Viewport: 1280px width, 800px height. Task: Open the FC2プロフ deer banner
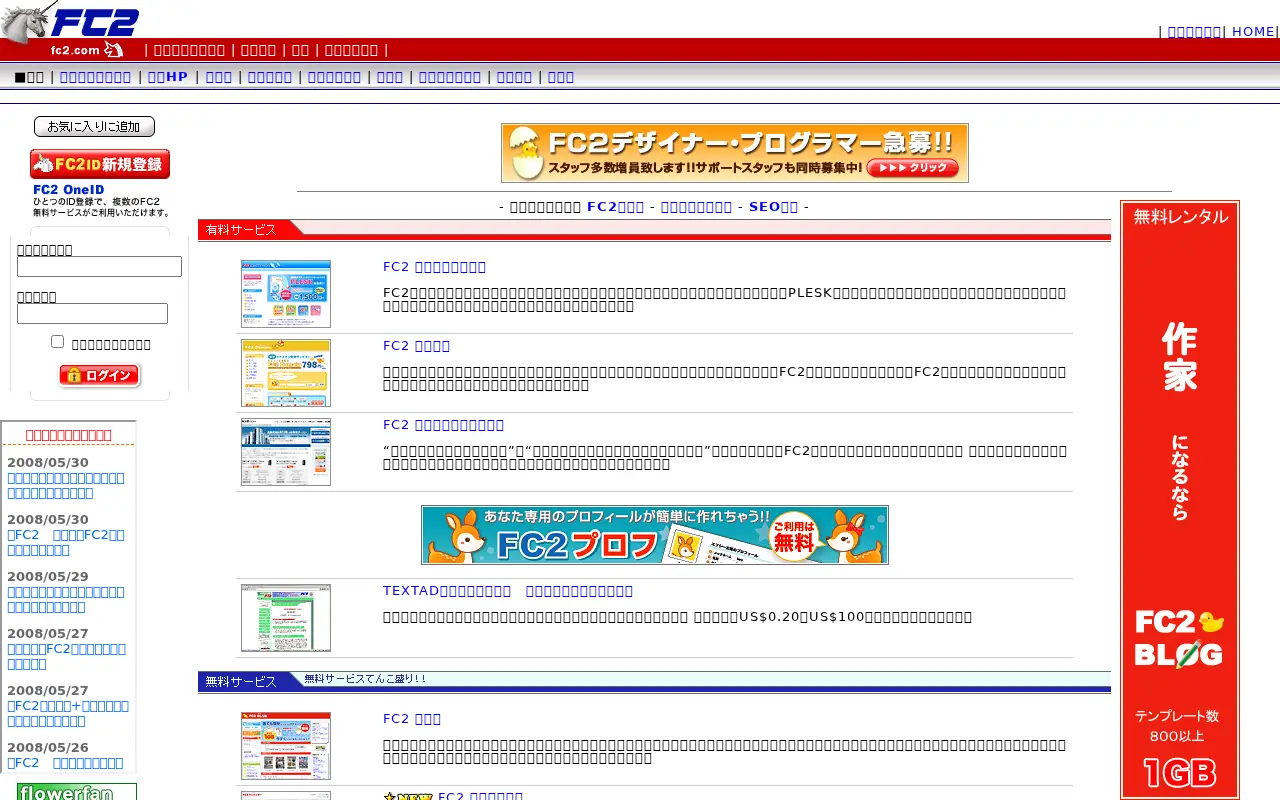click(655, 535)
